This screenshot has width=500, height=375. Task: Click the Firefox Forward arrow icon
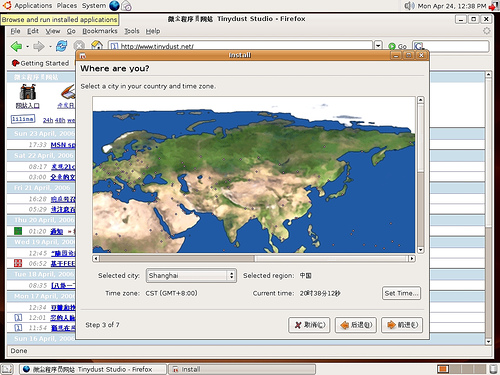point(39,46)
